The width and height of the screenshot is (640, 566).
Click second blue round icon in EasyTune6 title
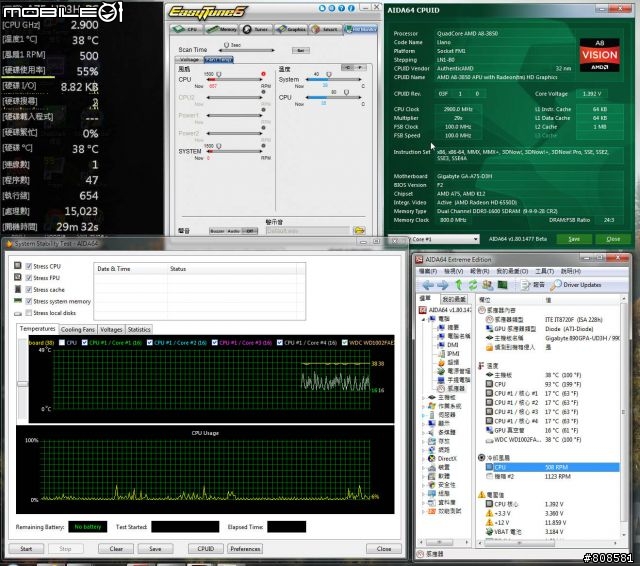332,8
